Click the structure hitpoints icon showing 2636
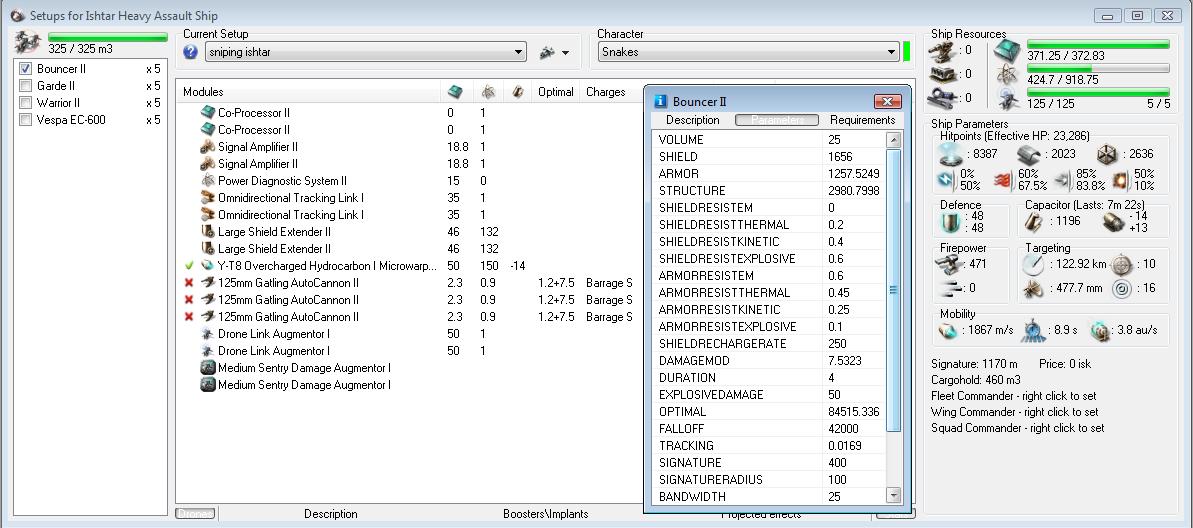Image resolution: width=1193 pixels, height=528 pixels. 1107,154
